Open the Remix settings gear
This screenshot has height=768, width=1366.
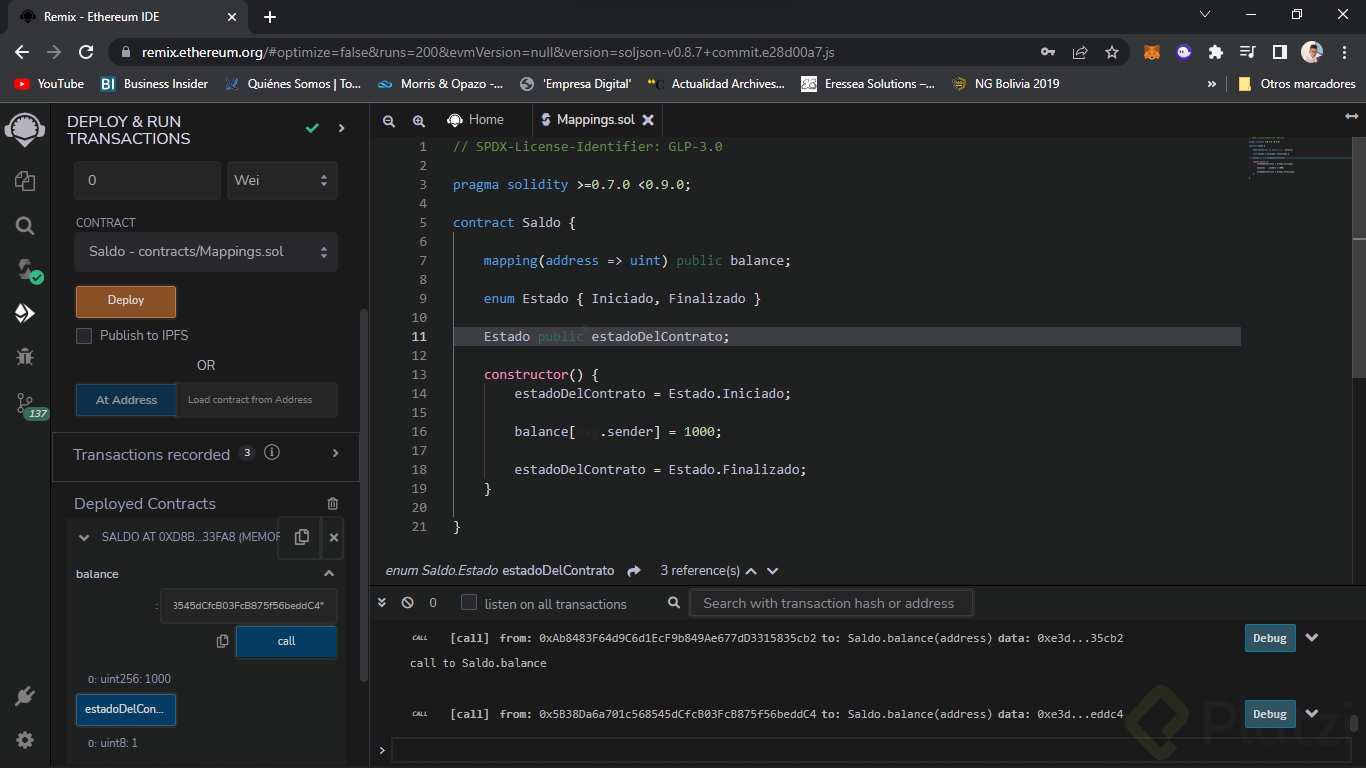[x=25, y=740]
